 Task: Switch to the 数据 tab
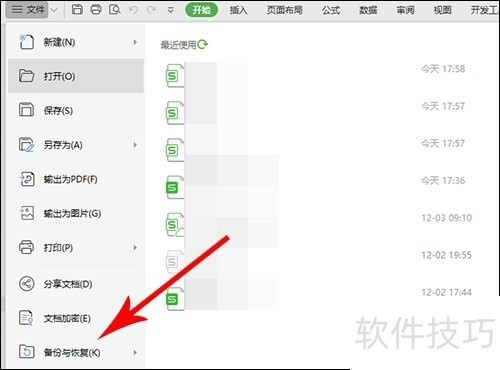tap(368, 10)
